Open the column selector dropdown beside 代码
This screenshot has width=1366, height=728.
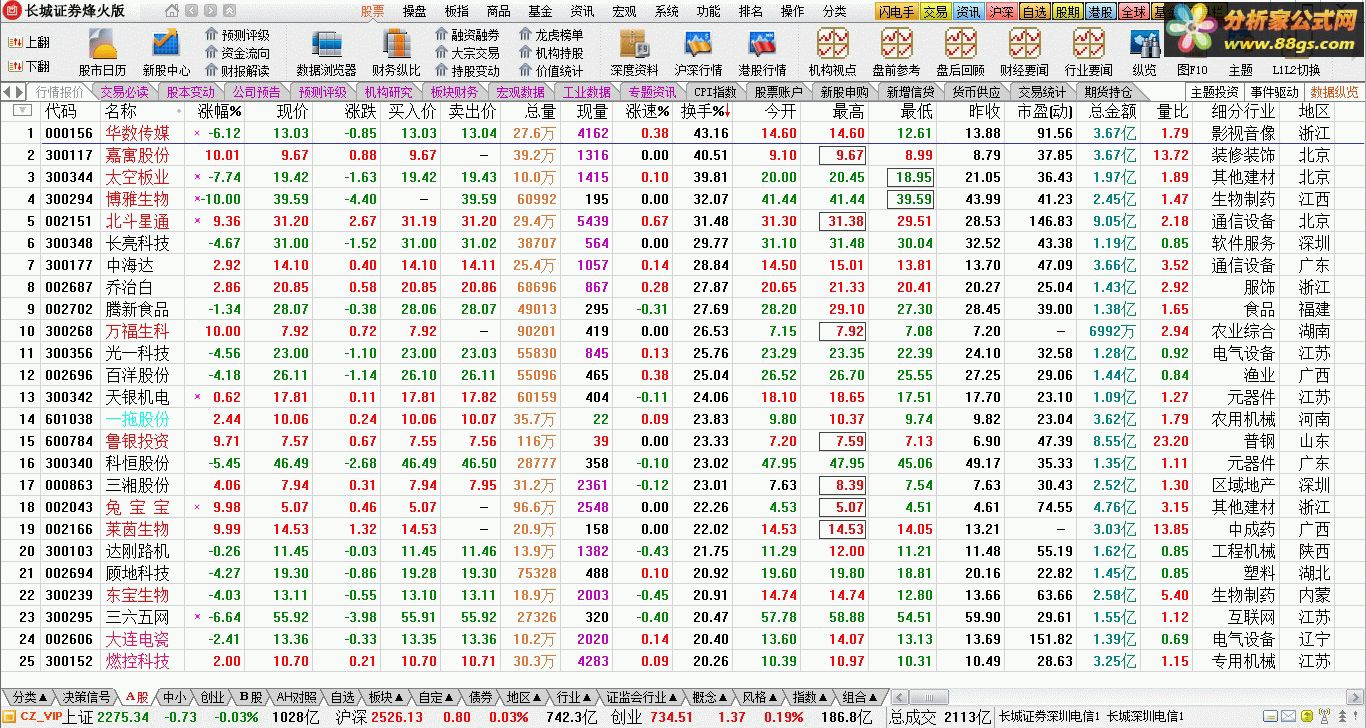[x=22, y=111]
